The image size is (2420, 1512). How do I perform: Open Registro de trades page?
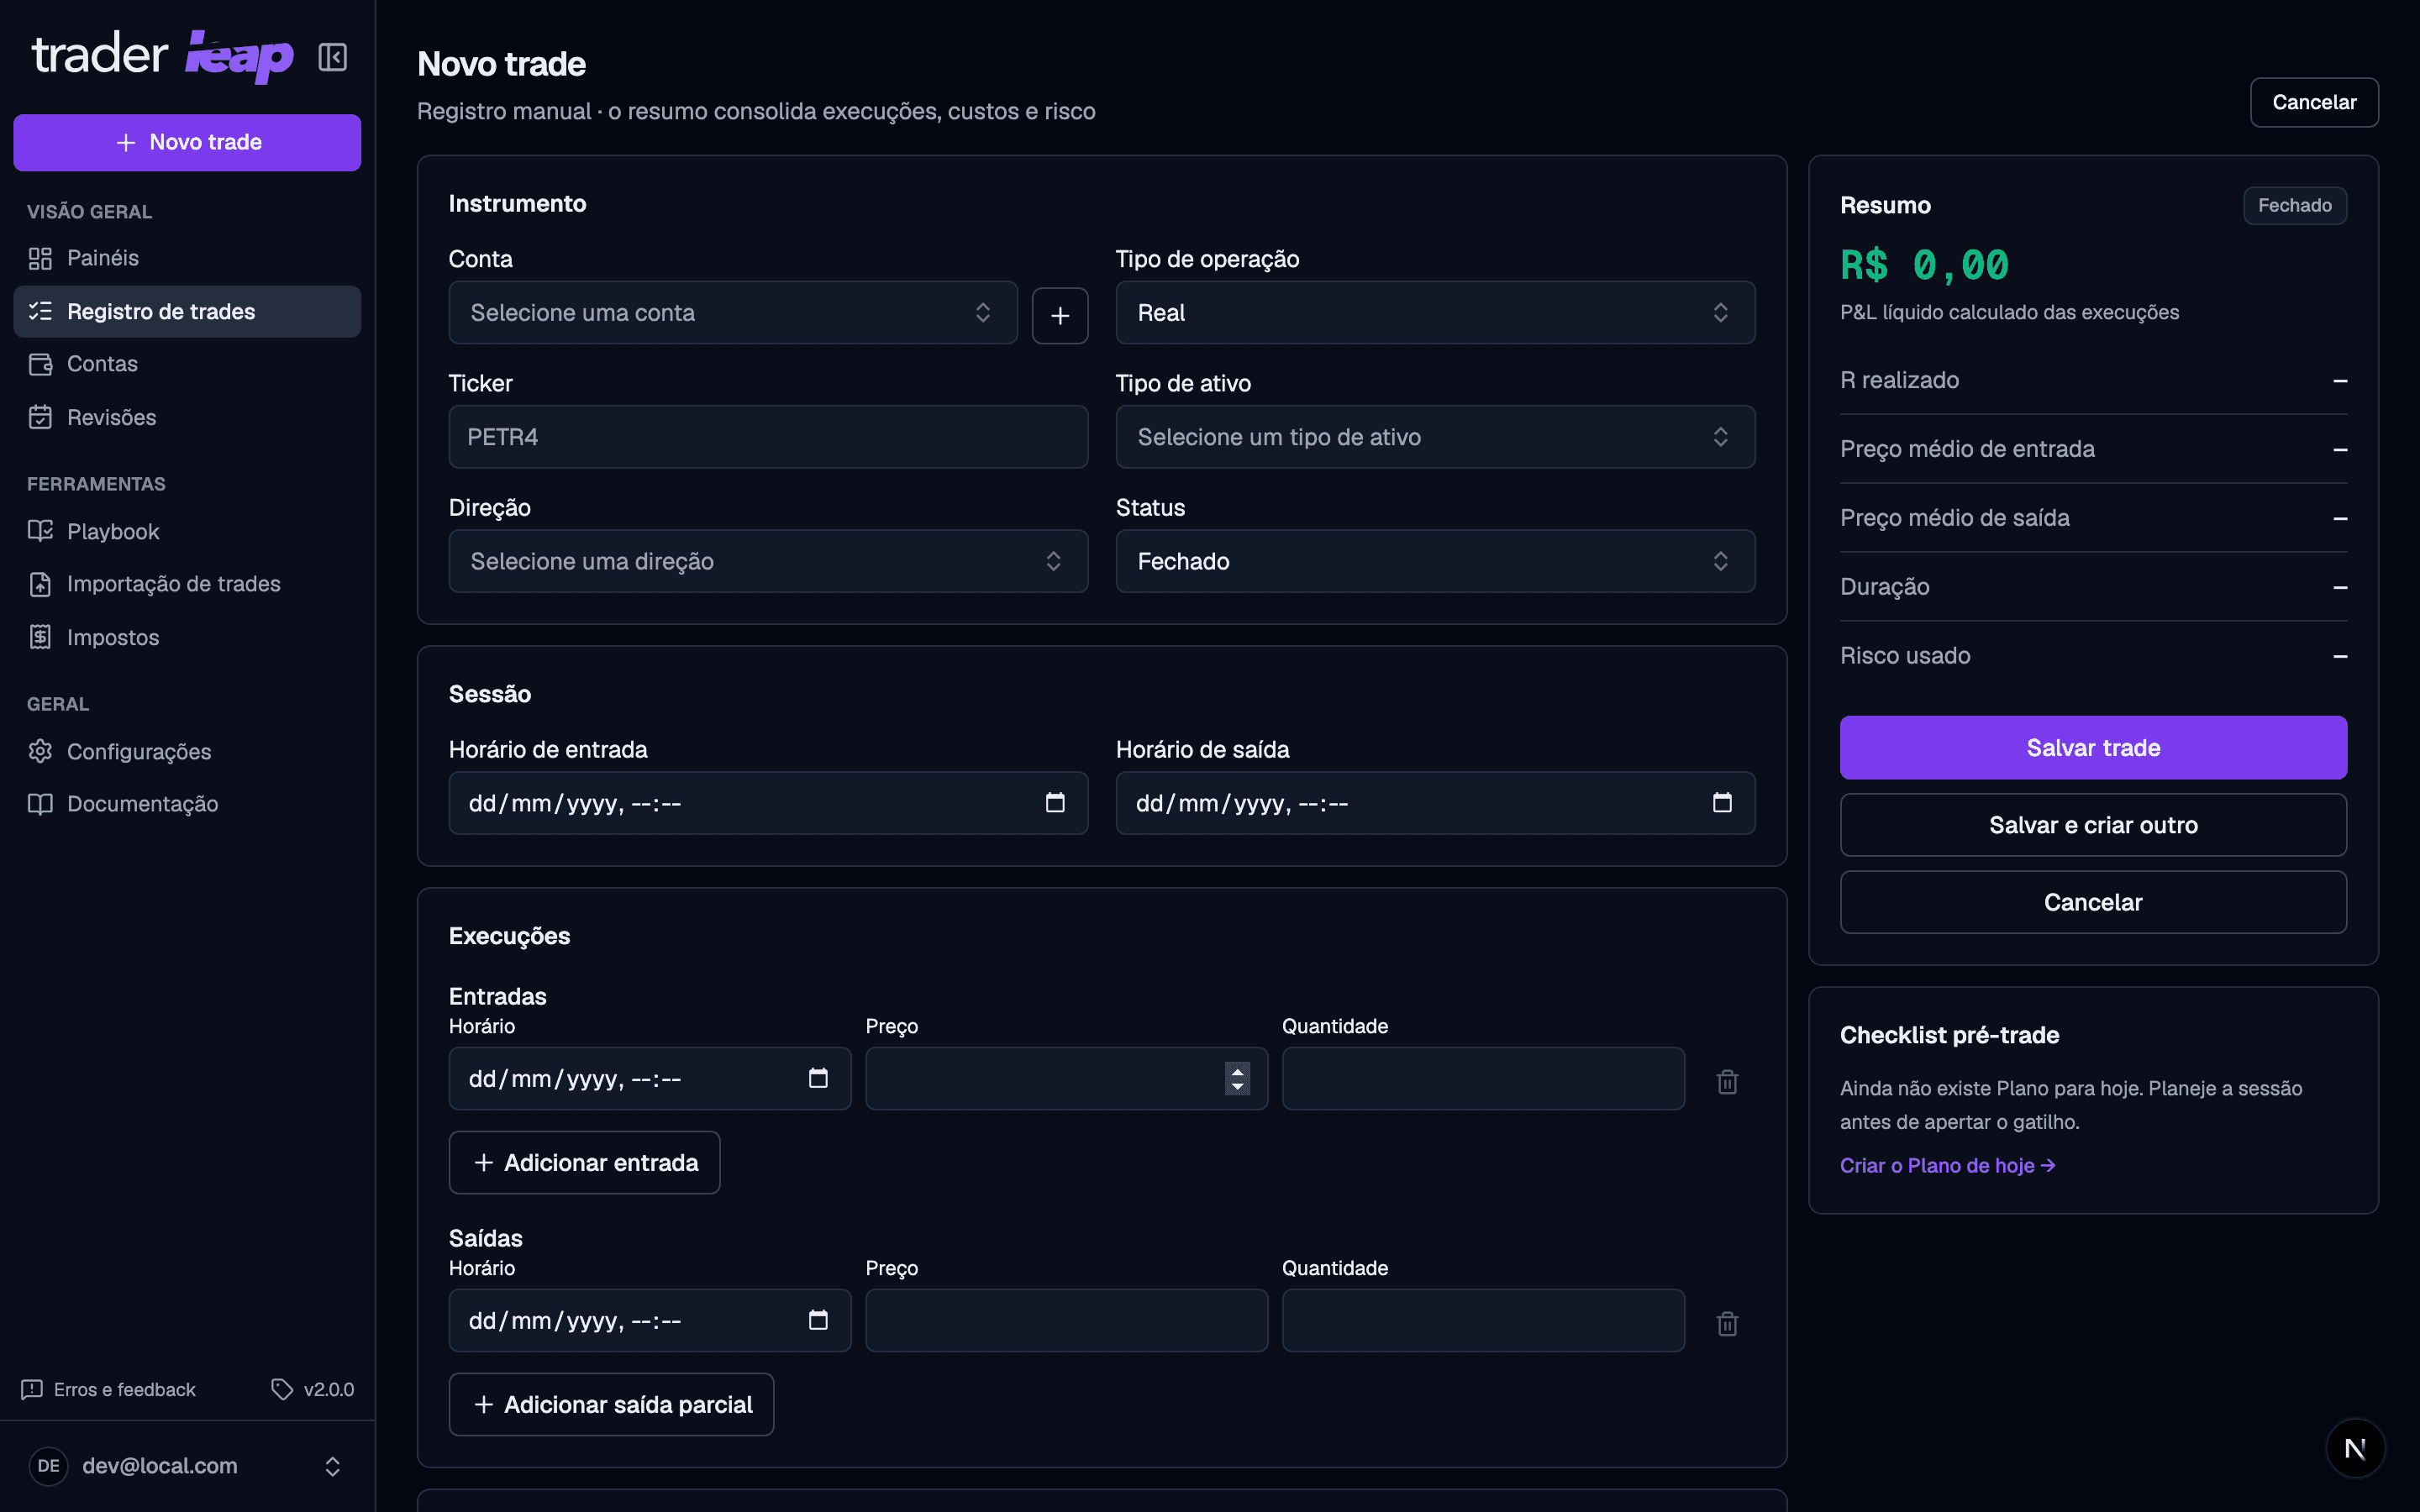tap(187, 311)
